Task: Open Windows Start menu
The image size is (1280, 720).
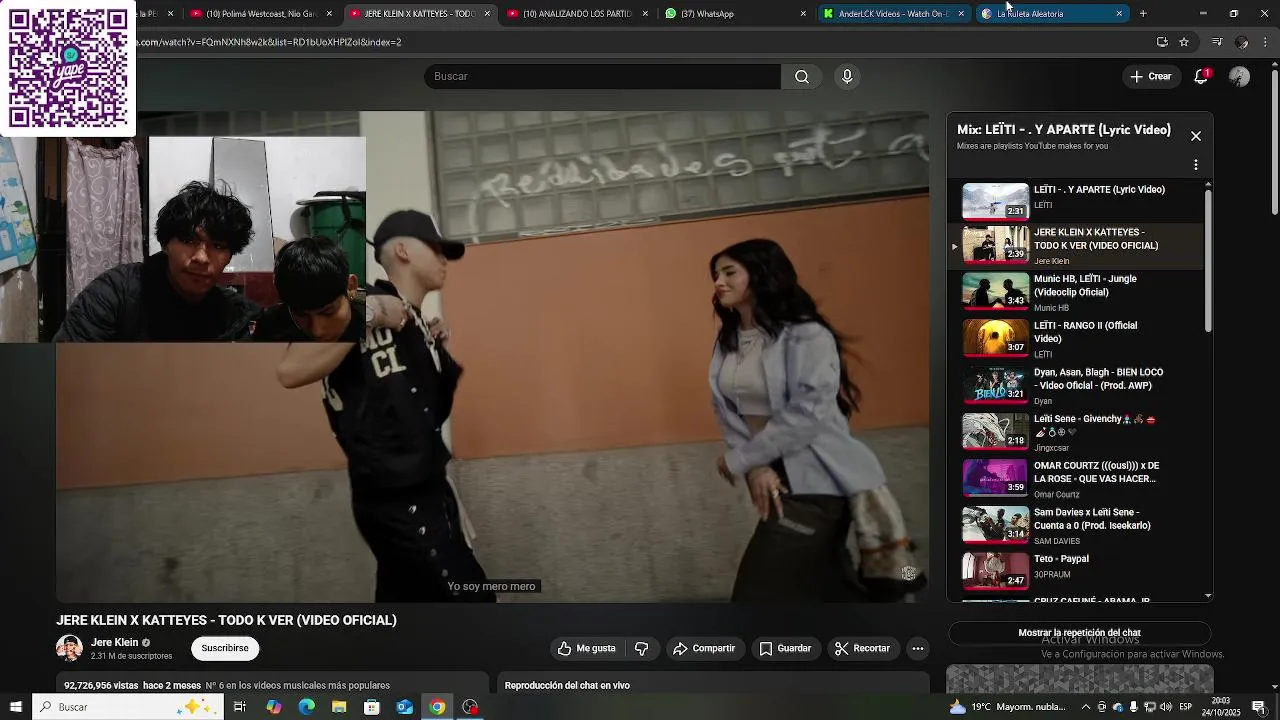Action: [x=15, y=707]
